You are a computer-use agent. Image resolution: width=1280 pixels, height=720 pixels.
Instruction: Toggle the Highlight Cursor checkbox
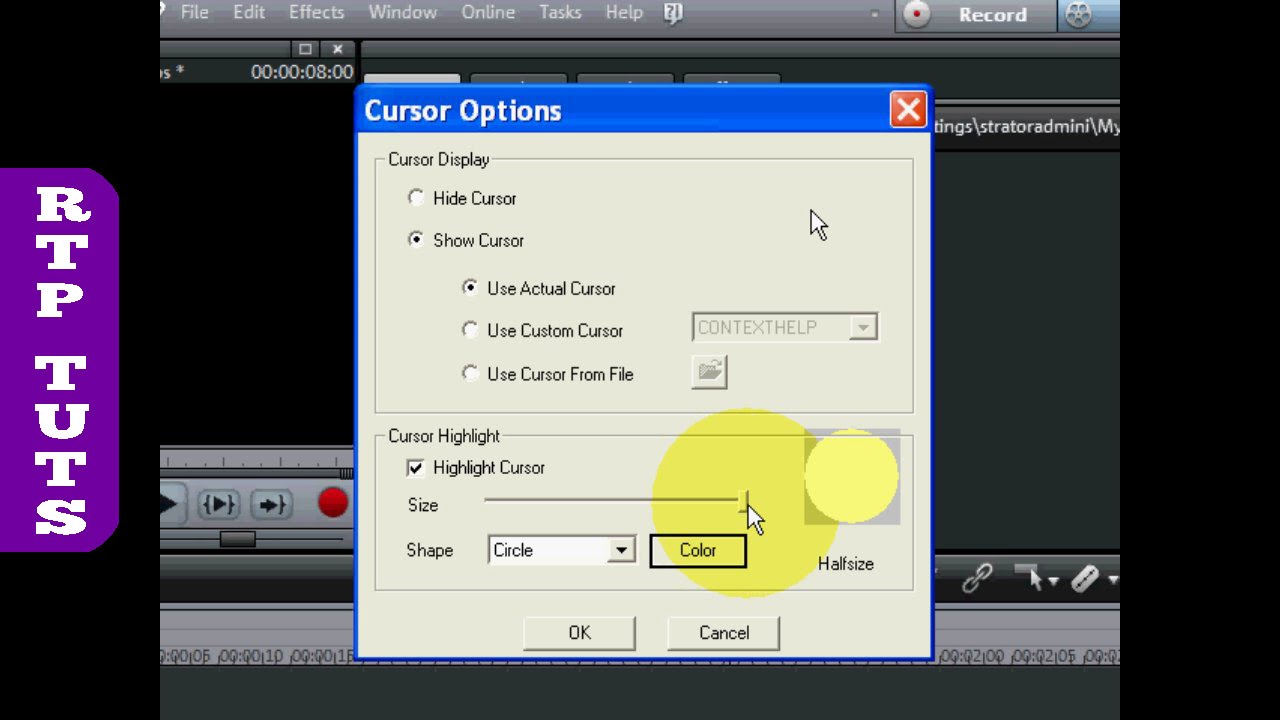point(416,467)
